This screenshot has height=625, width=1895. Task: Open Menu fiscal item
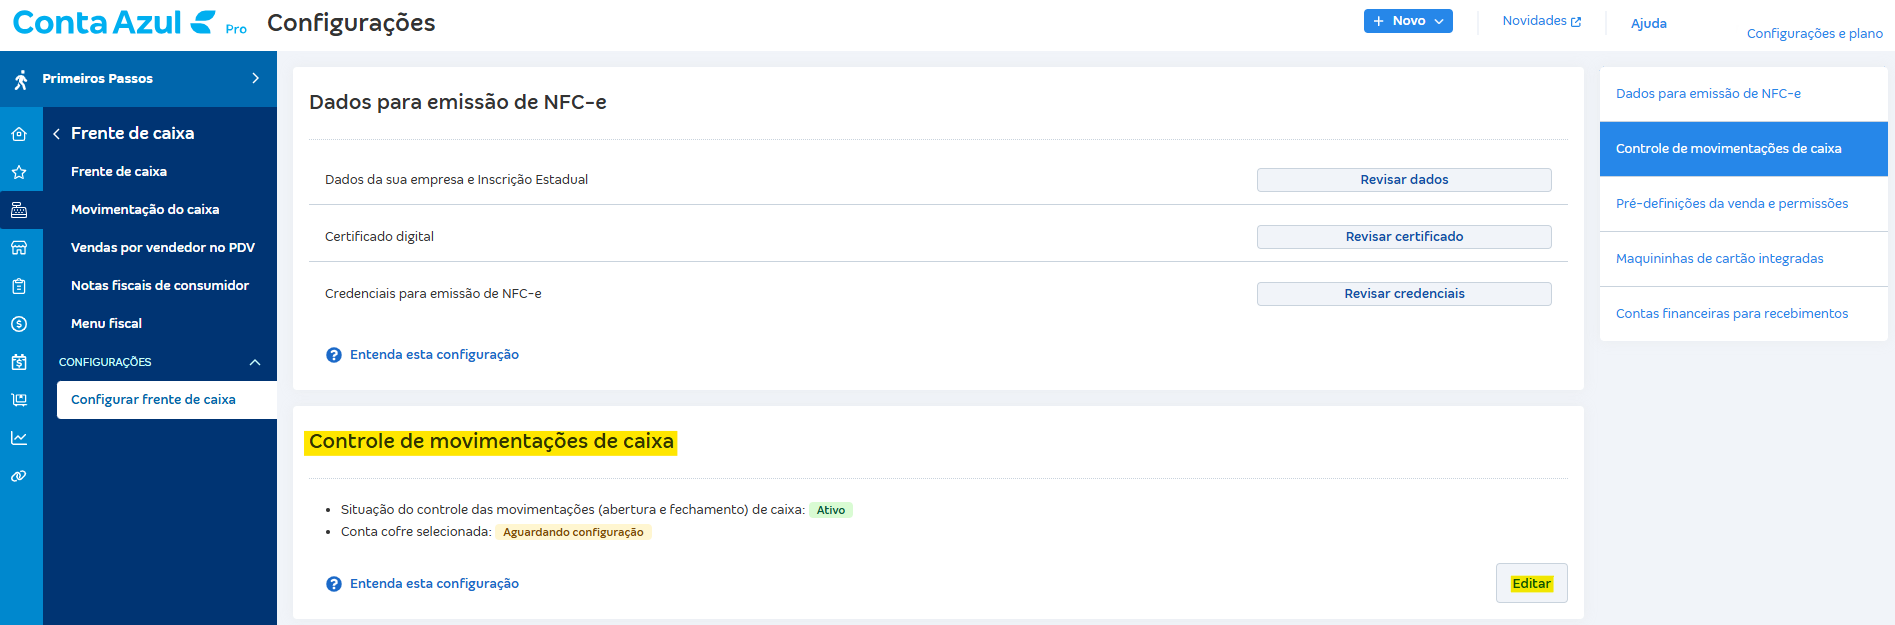tap(106, 324)
